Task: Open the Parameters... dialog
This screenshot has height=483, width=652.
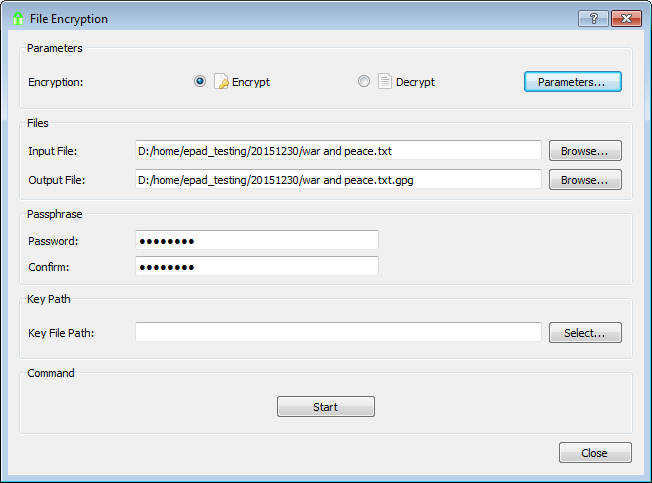Action: (x=573, y=81)
